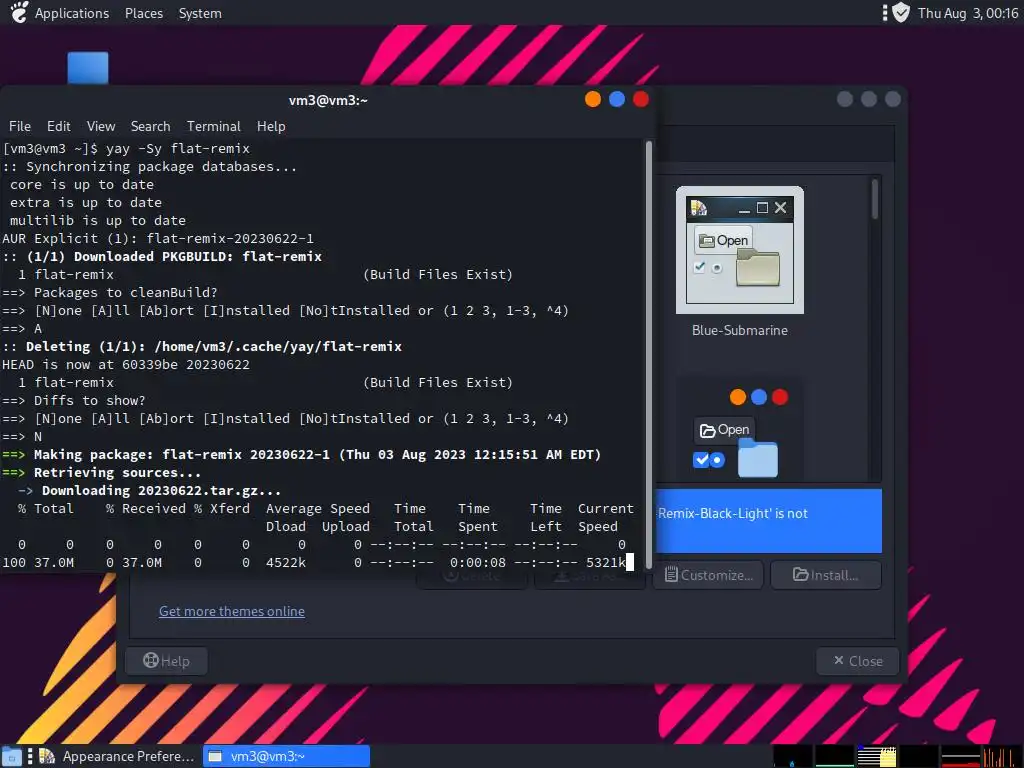
Task: Click the blue Remix-Black-Light info message bar
Action: pos(768,521)
